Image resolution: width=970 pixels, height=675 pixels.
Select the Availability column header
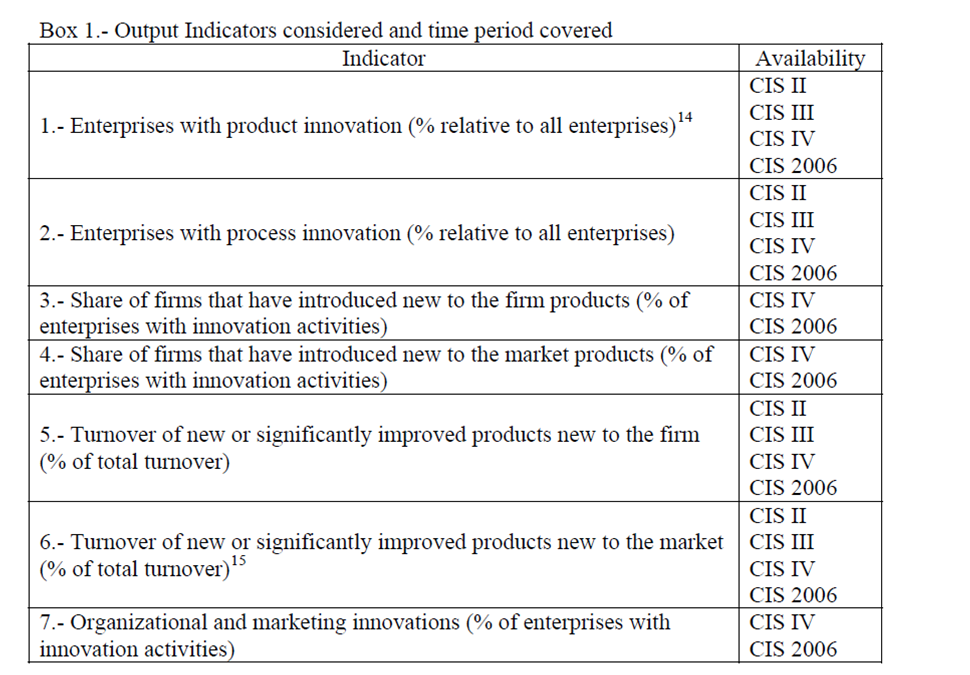tap(810, 58)
